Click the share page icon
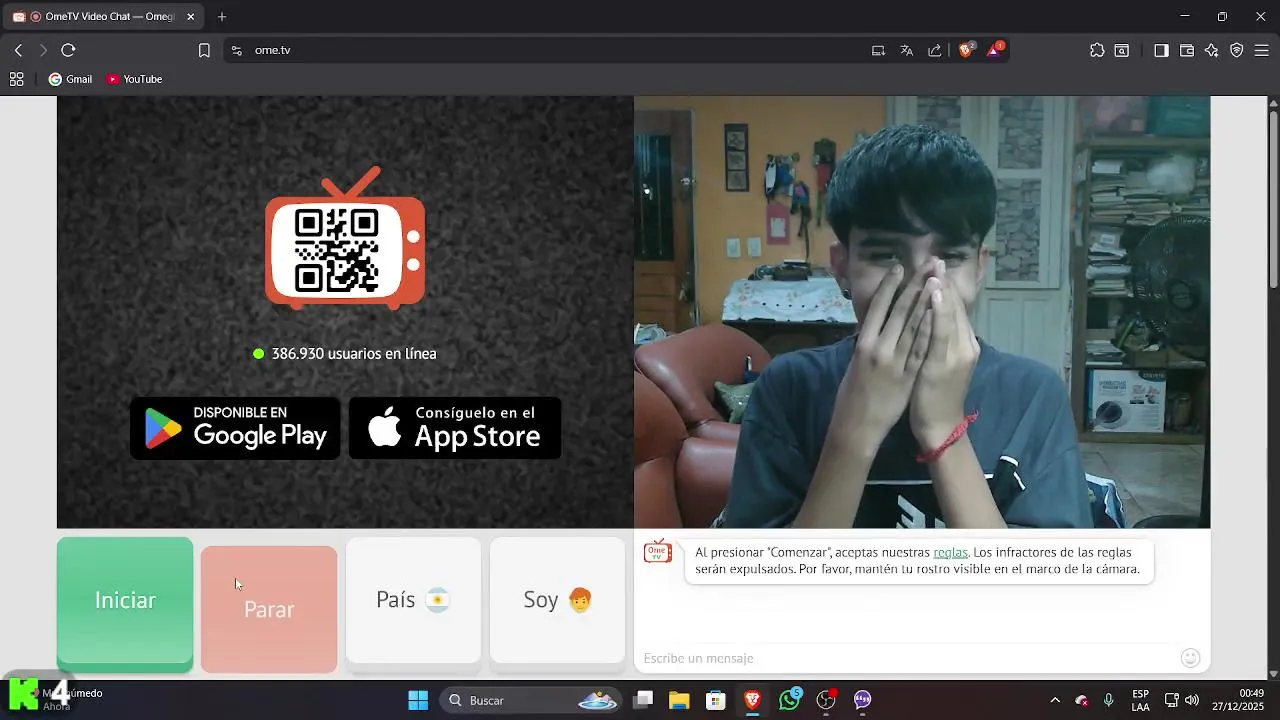Viewport: 1280px width, 720px height. click(935, 50)
